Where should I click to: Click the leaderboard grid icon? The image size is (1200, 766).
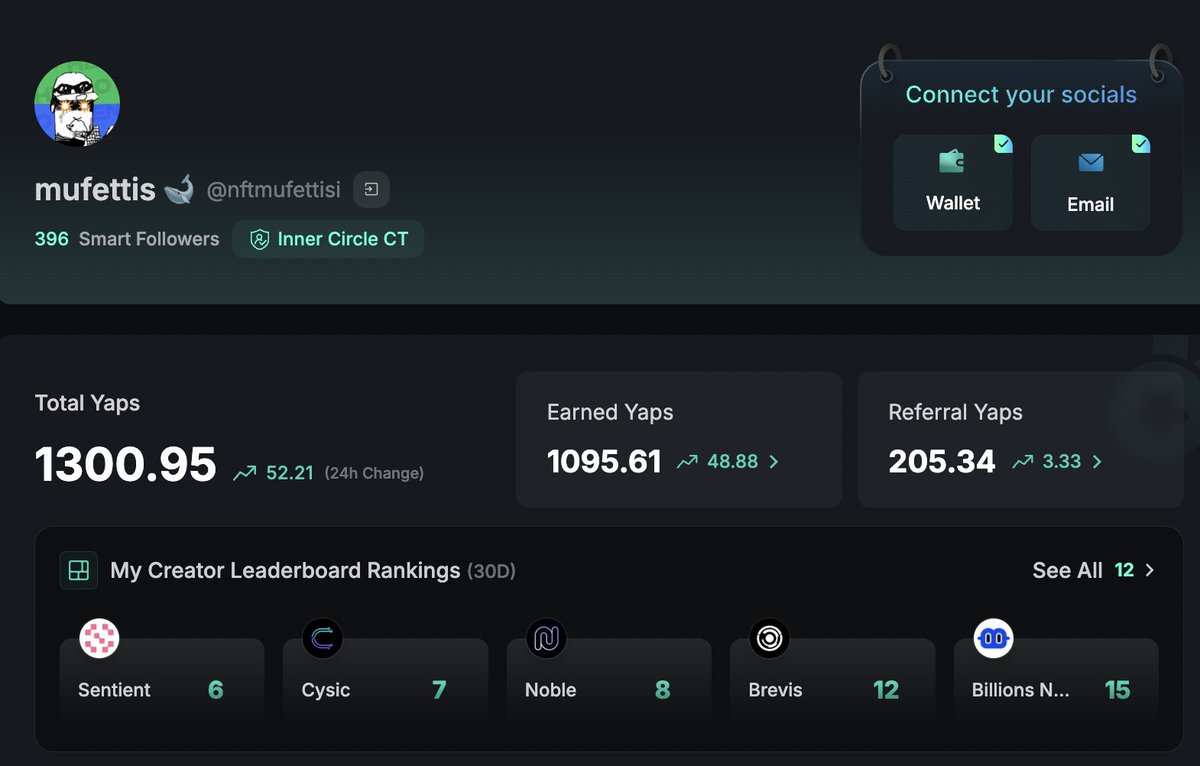[78, 570]
